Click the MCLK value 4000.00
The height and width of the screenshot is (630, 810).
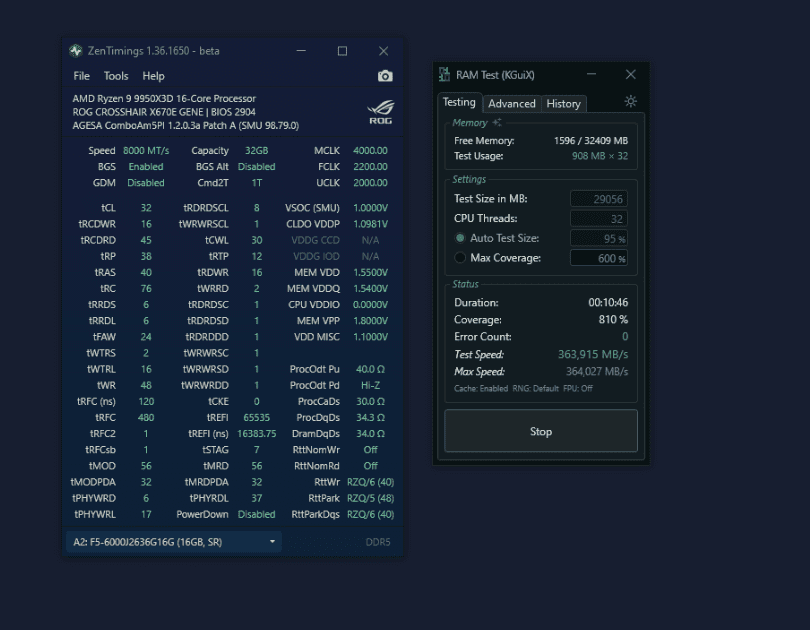pos(370,150)
